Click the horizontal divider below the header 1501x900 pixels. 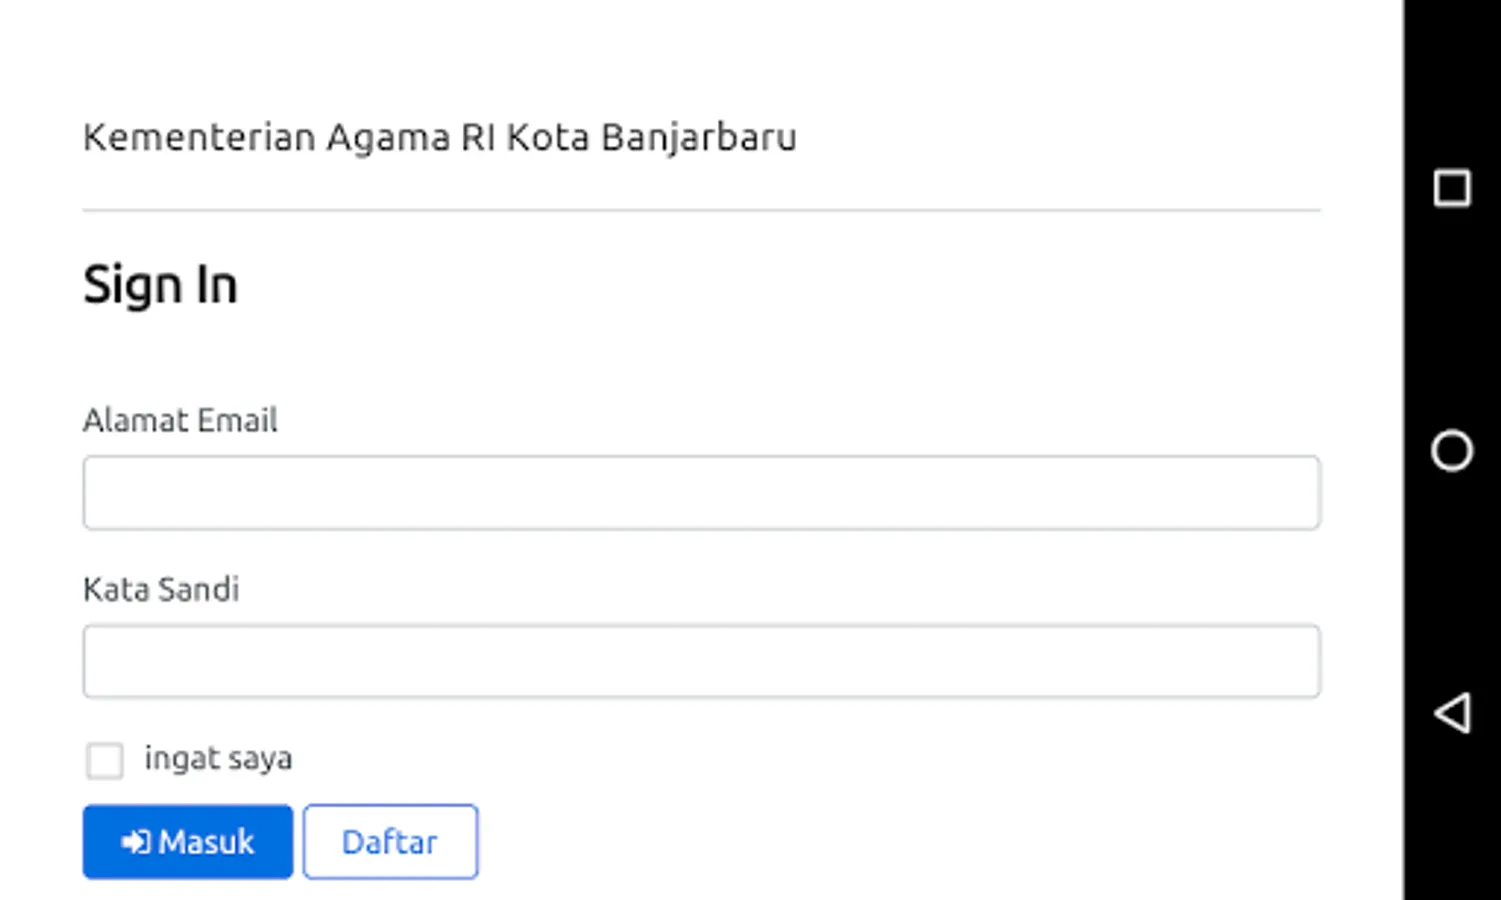pos(701,210)
